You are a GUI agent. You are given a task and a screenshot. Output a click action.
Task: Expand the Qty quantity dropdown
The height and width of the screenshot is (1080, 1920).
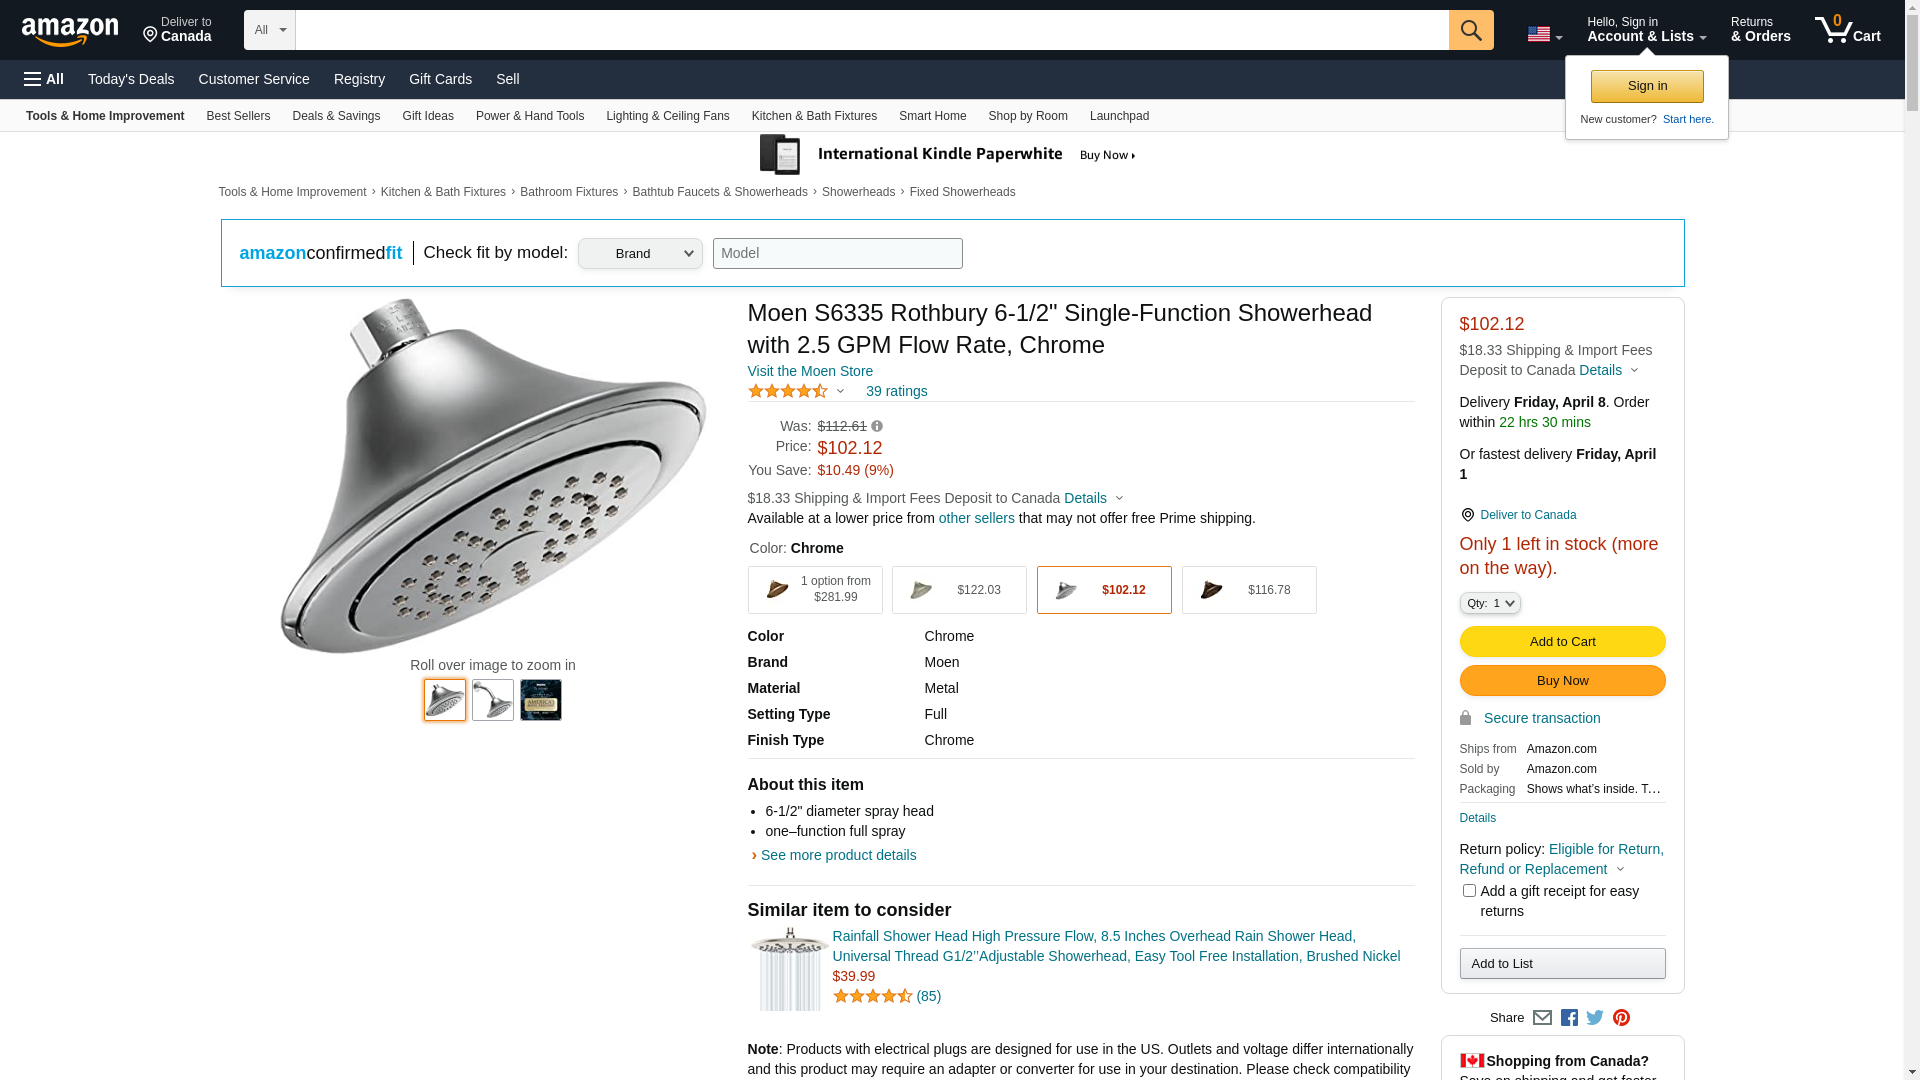1490,603
